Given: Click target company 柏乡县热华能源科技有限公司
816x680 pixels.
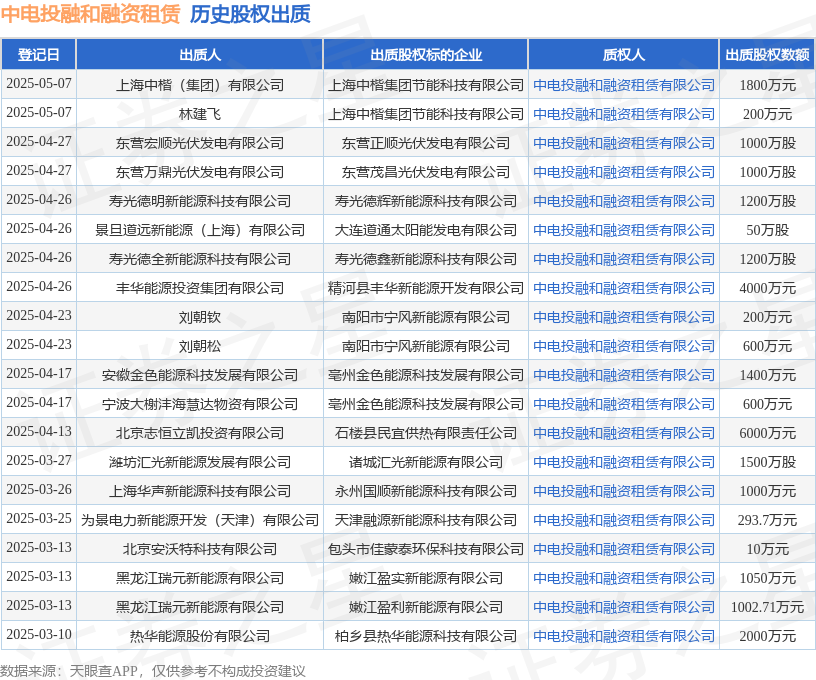Looking at the screenshot, I should point(426,636).
